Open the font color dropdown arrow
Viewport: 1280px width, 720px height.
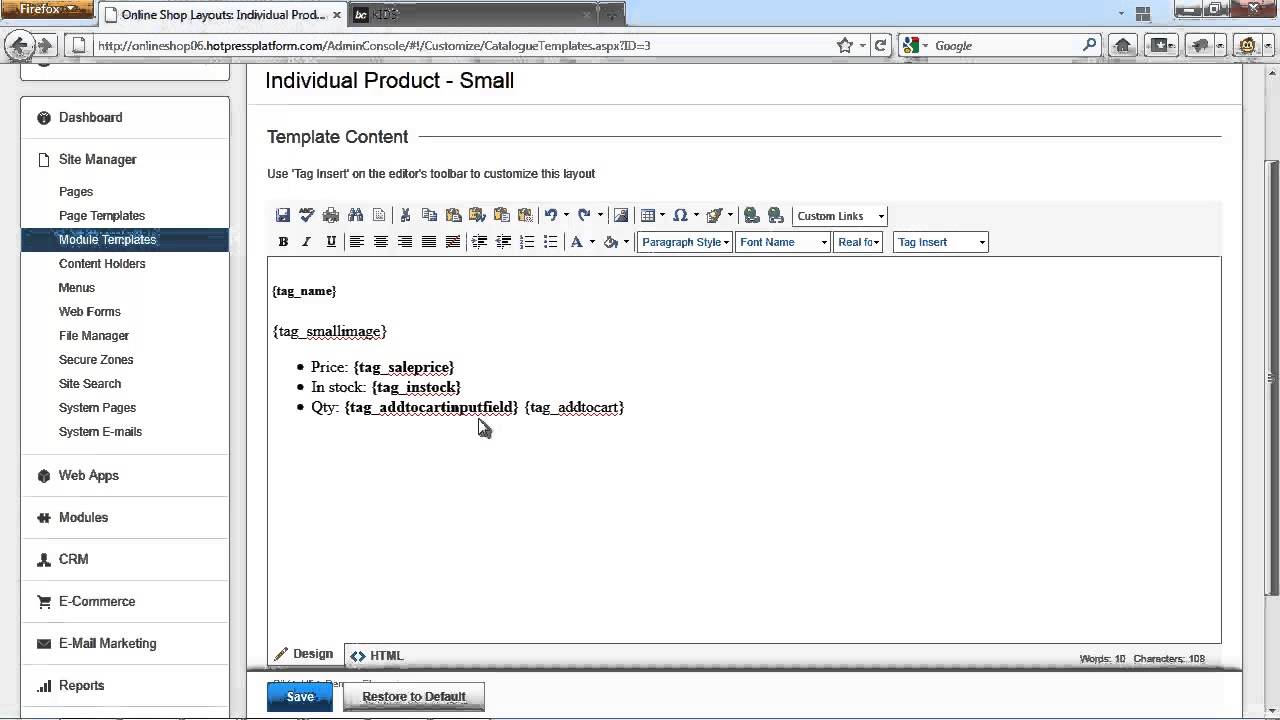coord(592,242)
